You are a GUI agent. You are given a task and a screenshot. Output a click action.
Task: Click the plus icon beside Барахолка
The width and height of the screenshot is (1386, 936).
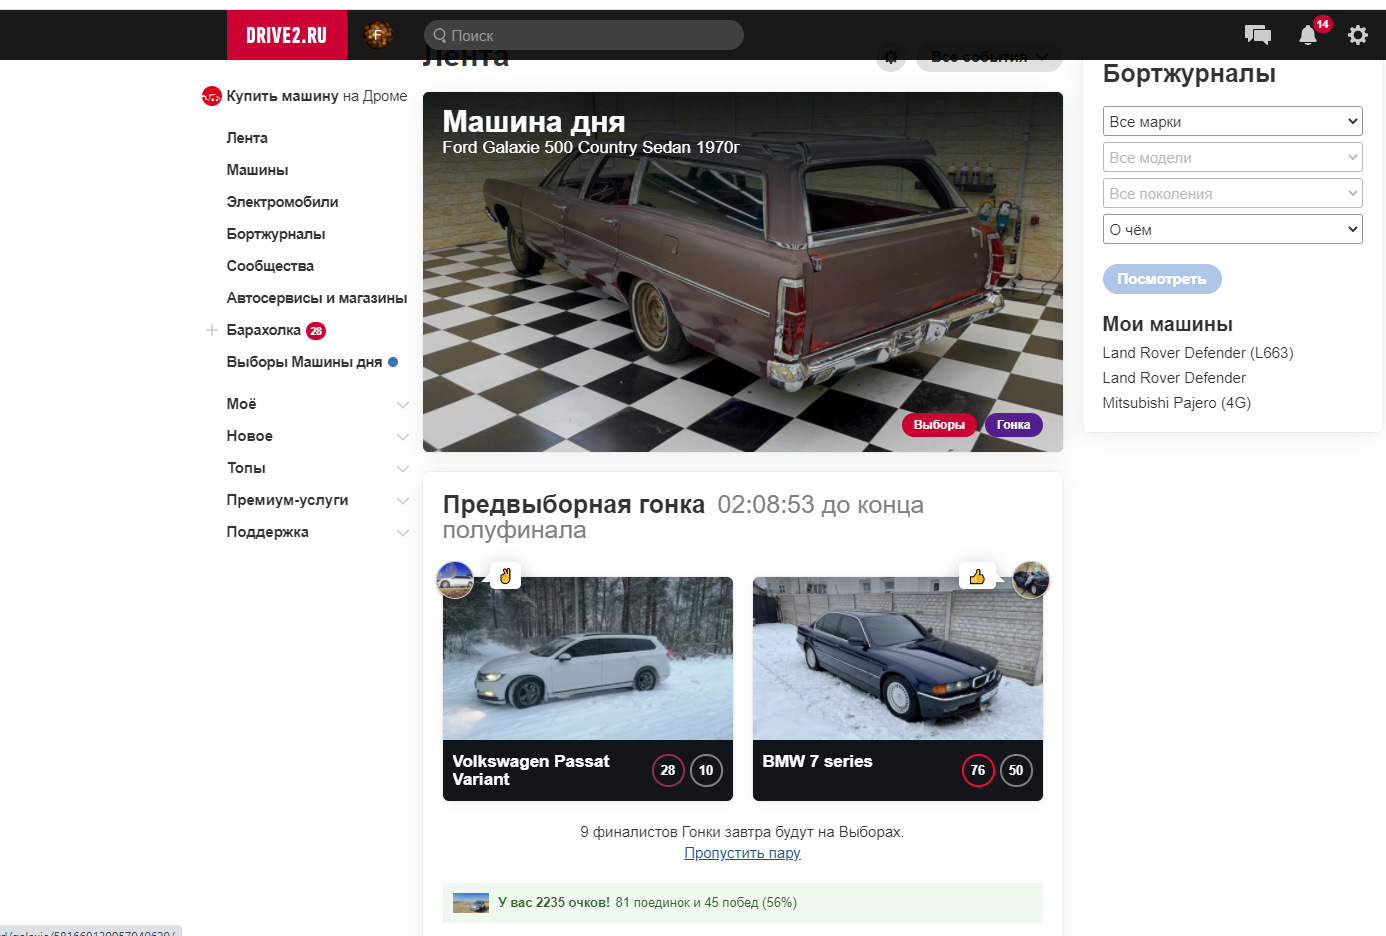[211, 330]
